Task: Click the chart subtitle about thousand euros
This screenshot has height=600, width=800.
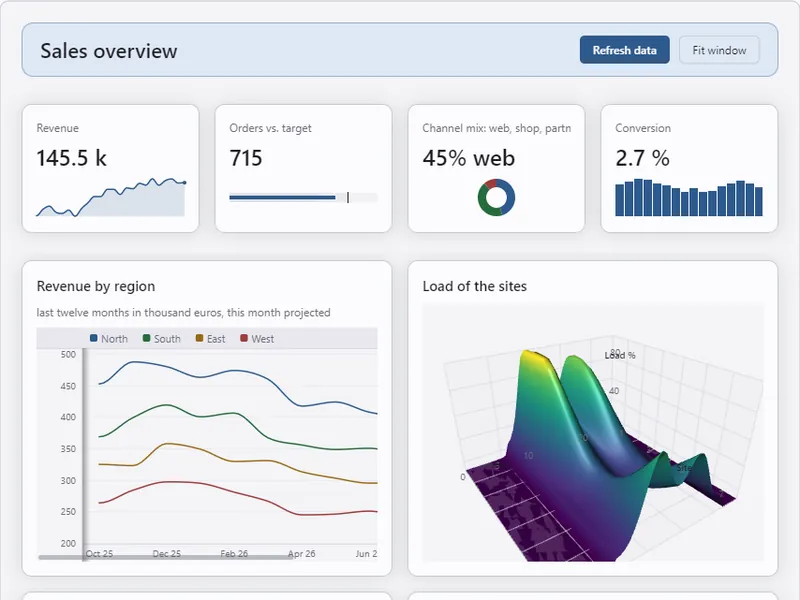Action: (x=183, y=312)
